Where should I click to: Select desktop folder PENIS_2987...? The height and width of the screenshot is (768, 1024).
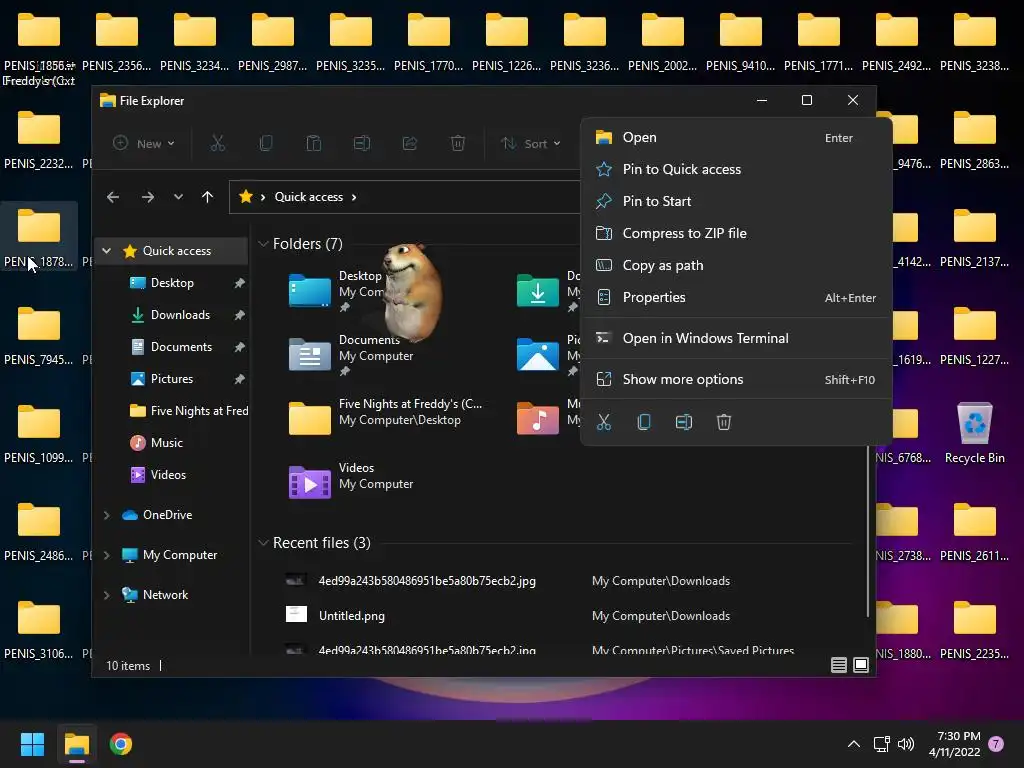272,41
